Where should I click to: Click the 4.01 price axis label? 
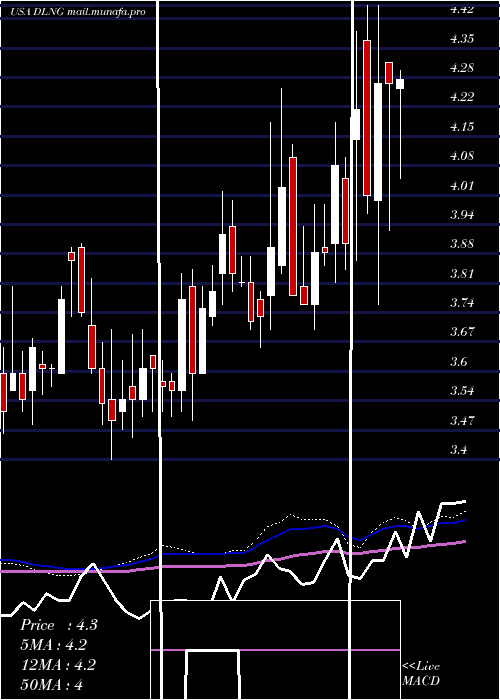(x=462, y=186)
